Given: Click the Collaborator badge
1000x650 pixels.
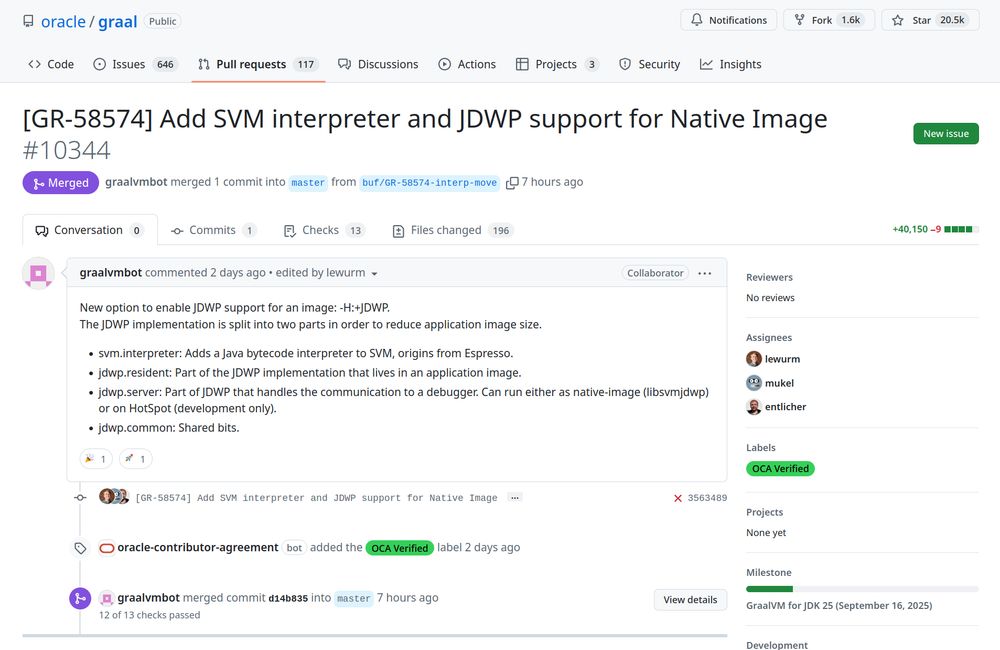Looking at the screenshot, I should [x=655, y=273].
